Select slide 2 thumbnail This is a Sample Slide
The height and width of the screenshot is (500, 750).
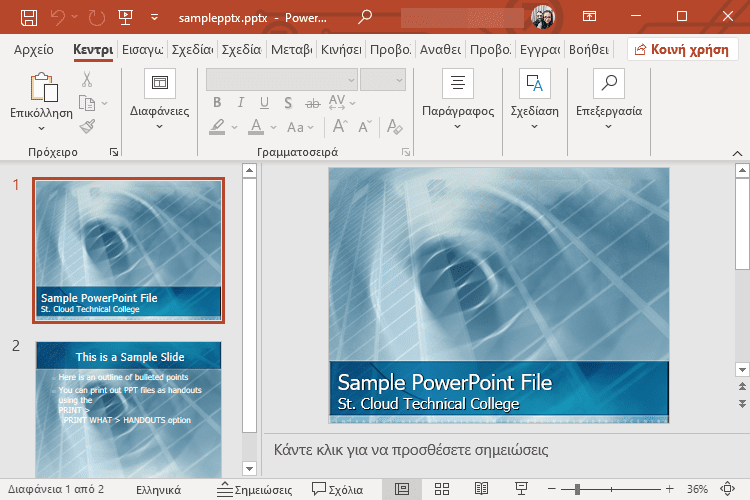(x=128, y=410)
